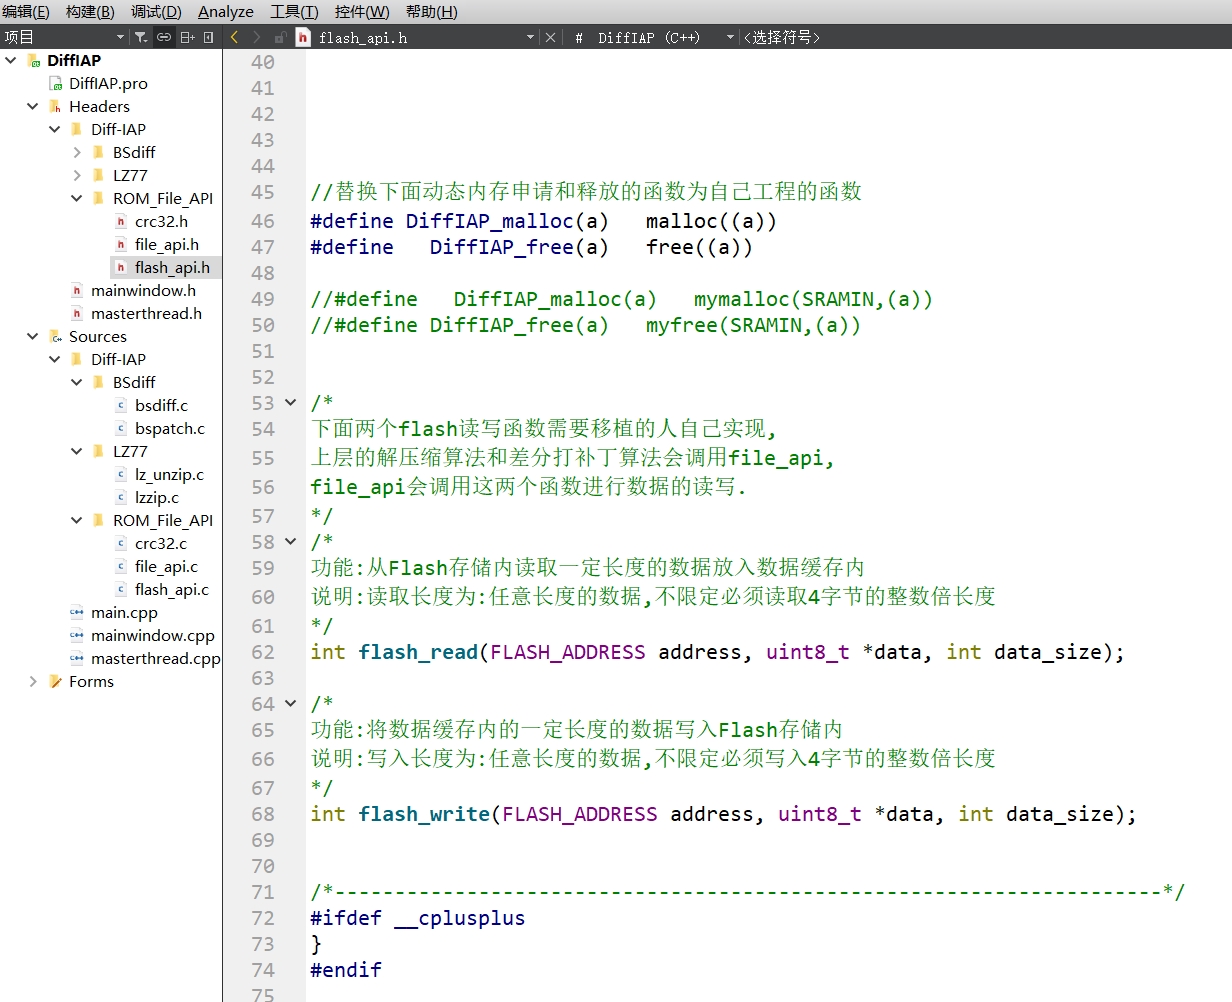
Task: Open bspatch.c source file
Action: click(x=170, y=428)
